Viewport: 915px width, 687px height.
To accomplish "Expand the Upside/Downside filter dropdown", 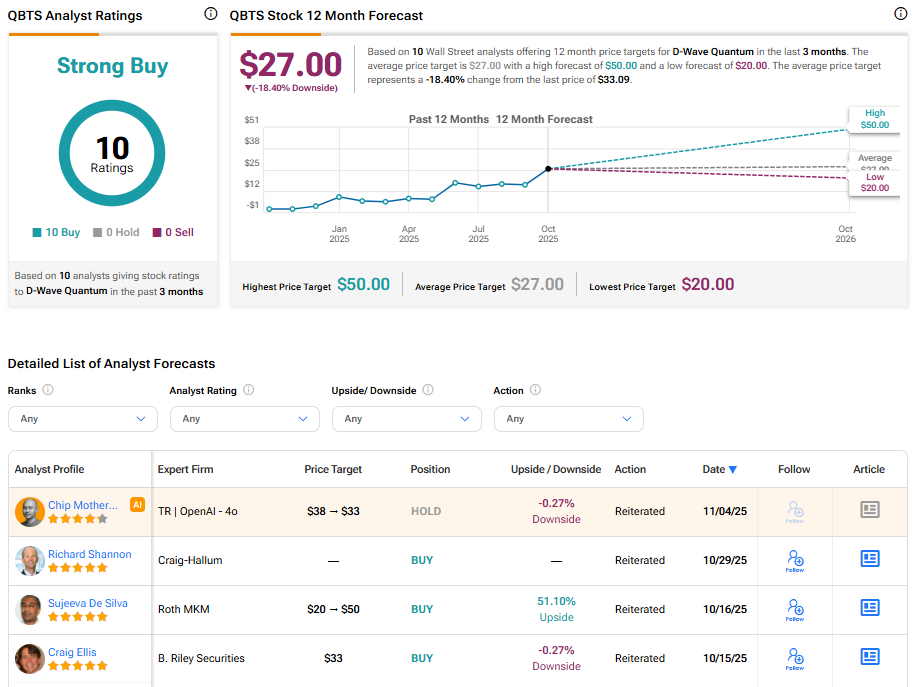I will (406, 419).
